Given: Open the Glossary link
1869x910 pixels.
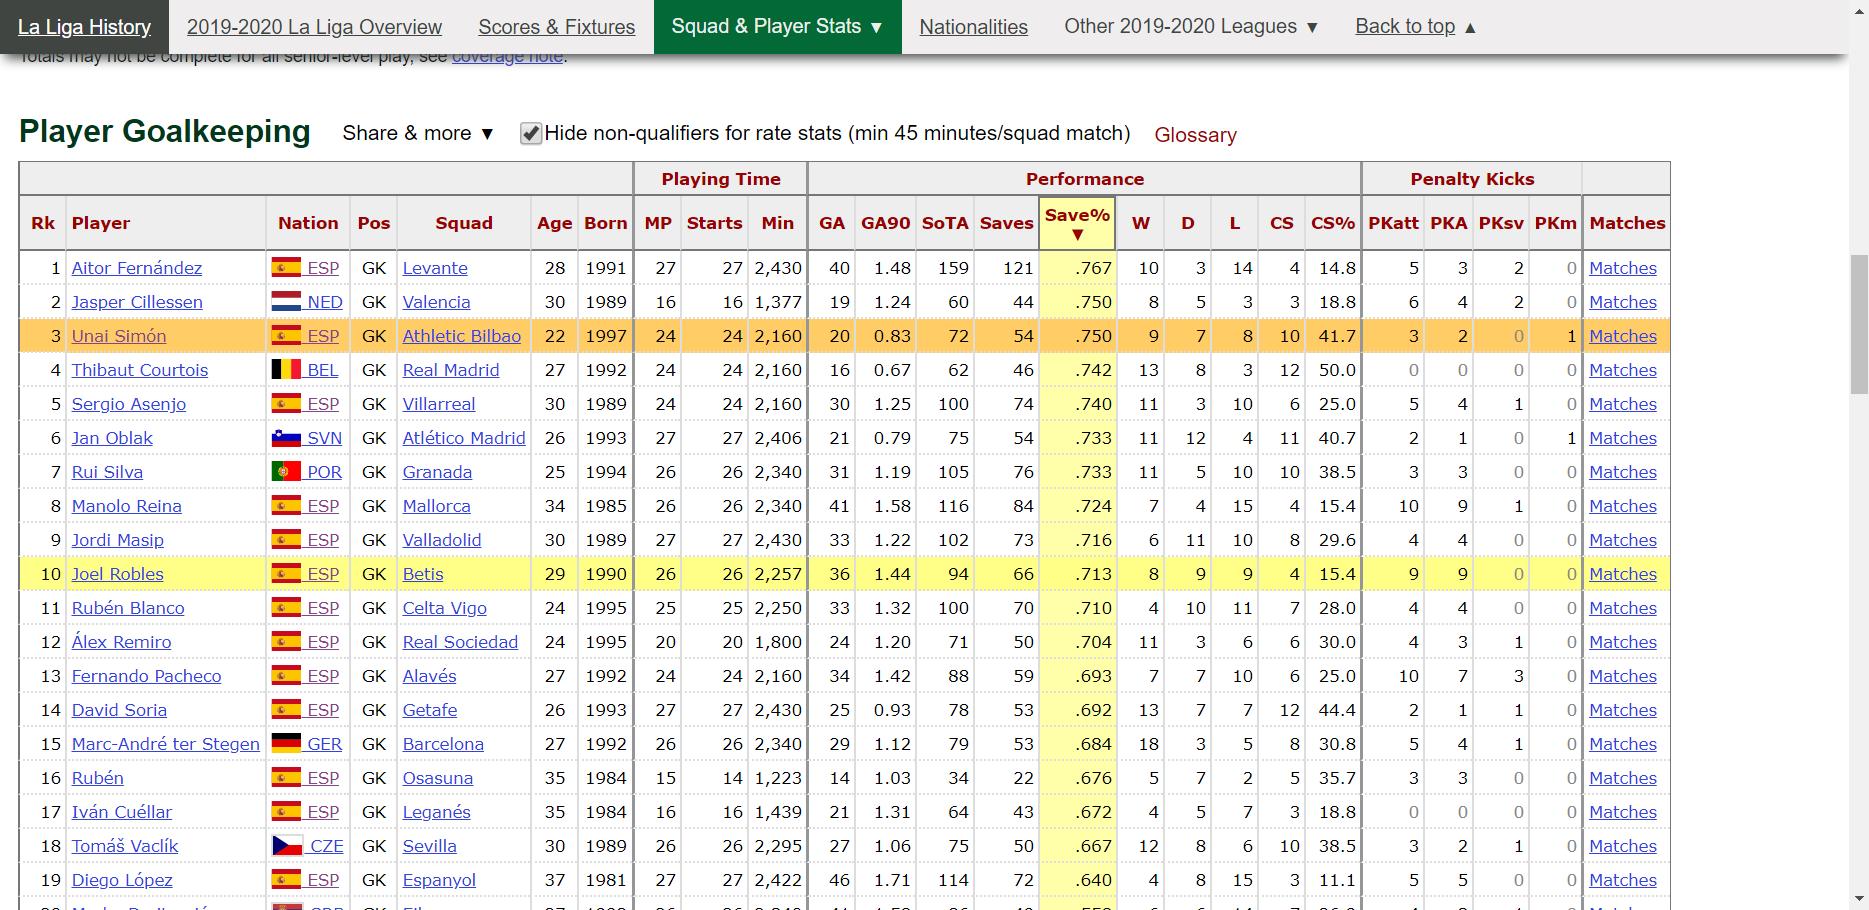Looking at the screenshot, I should pyautogui.click(x=1195, y=135).
